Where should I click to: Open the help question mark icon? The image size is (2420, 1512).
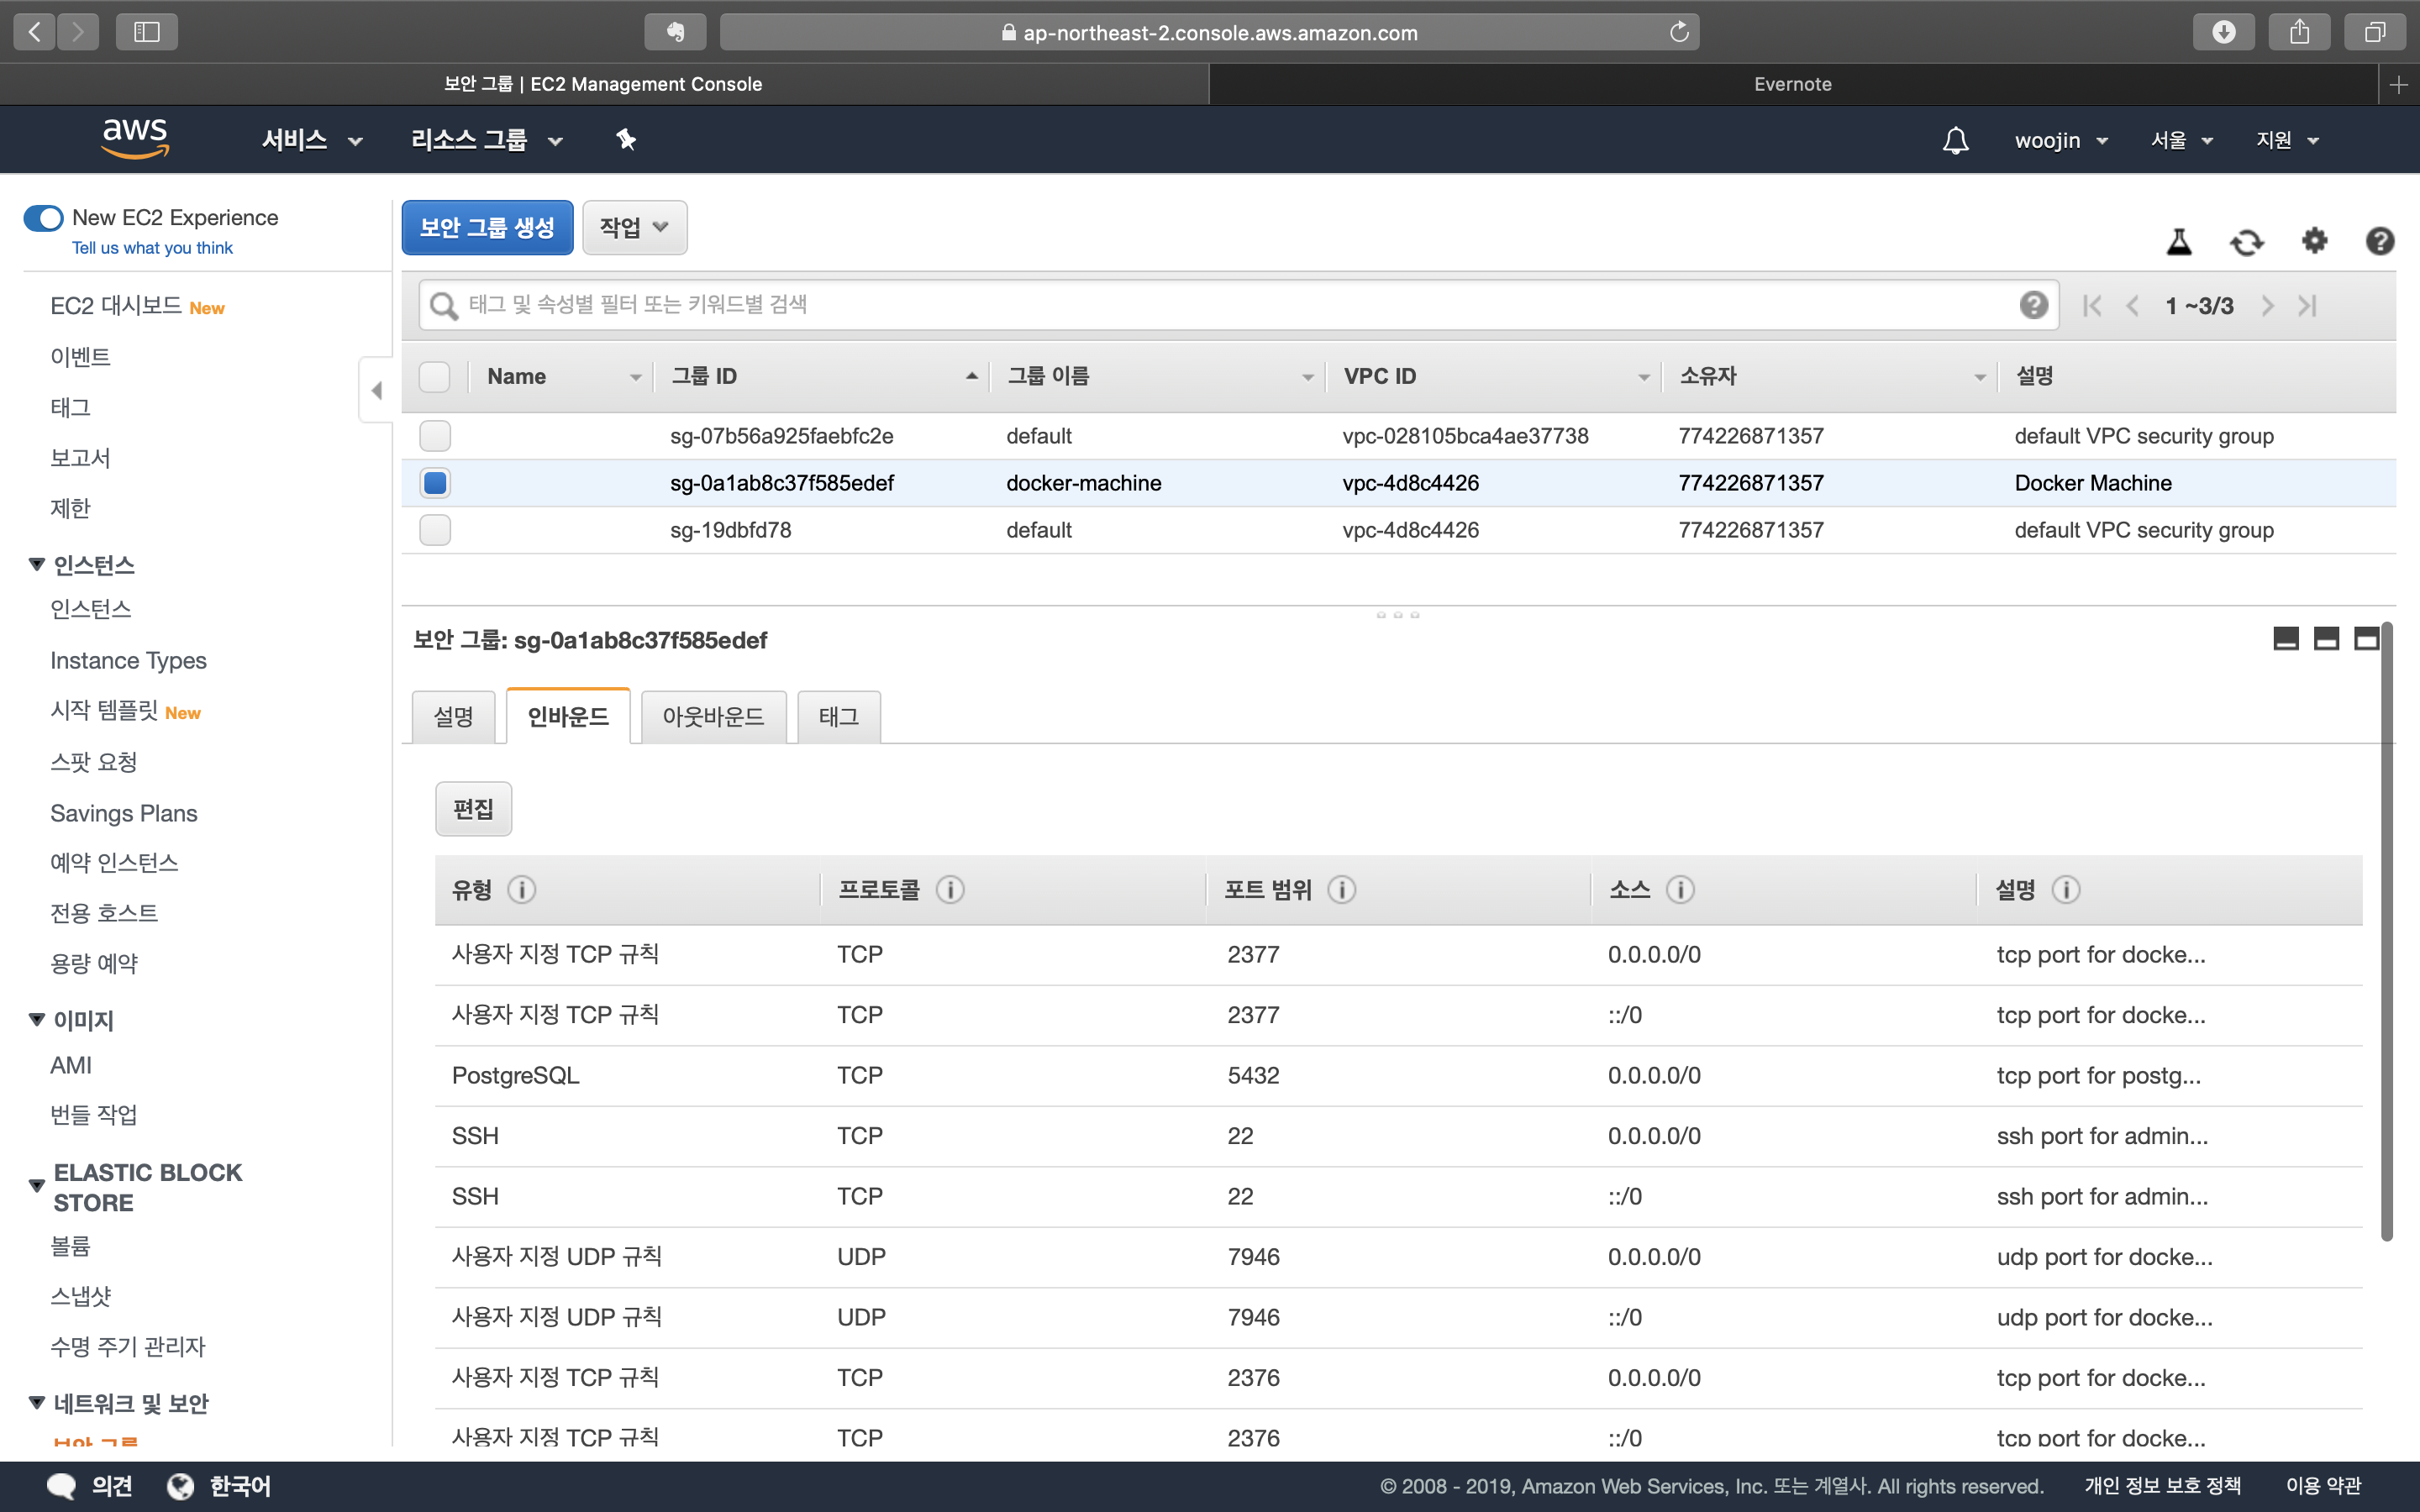pyautogui.click(x=2380, y=241)
